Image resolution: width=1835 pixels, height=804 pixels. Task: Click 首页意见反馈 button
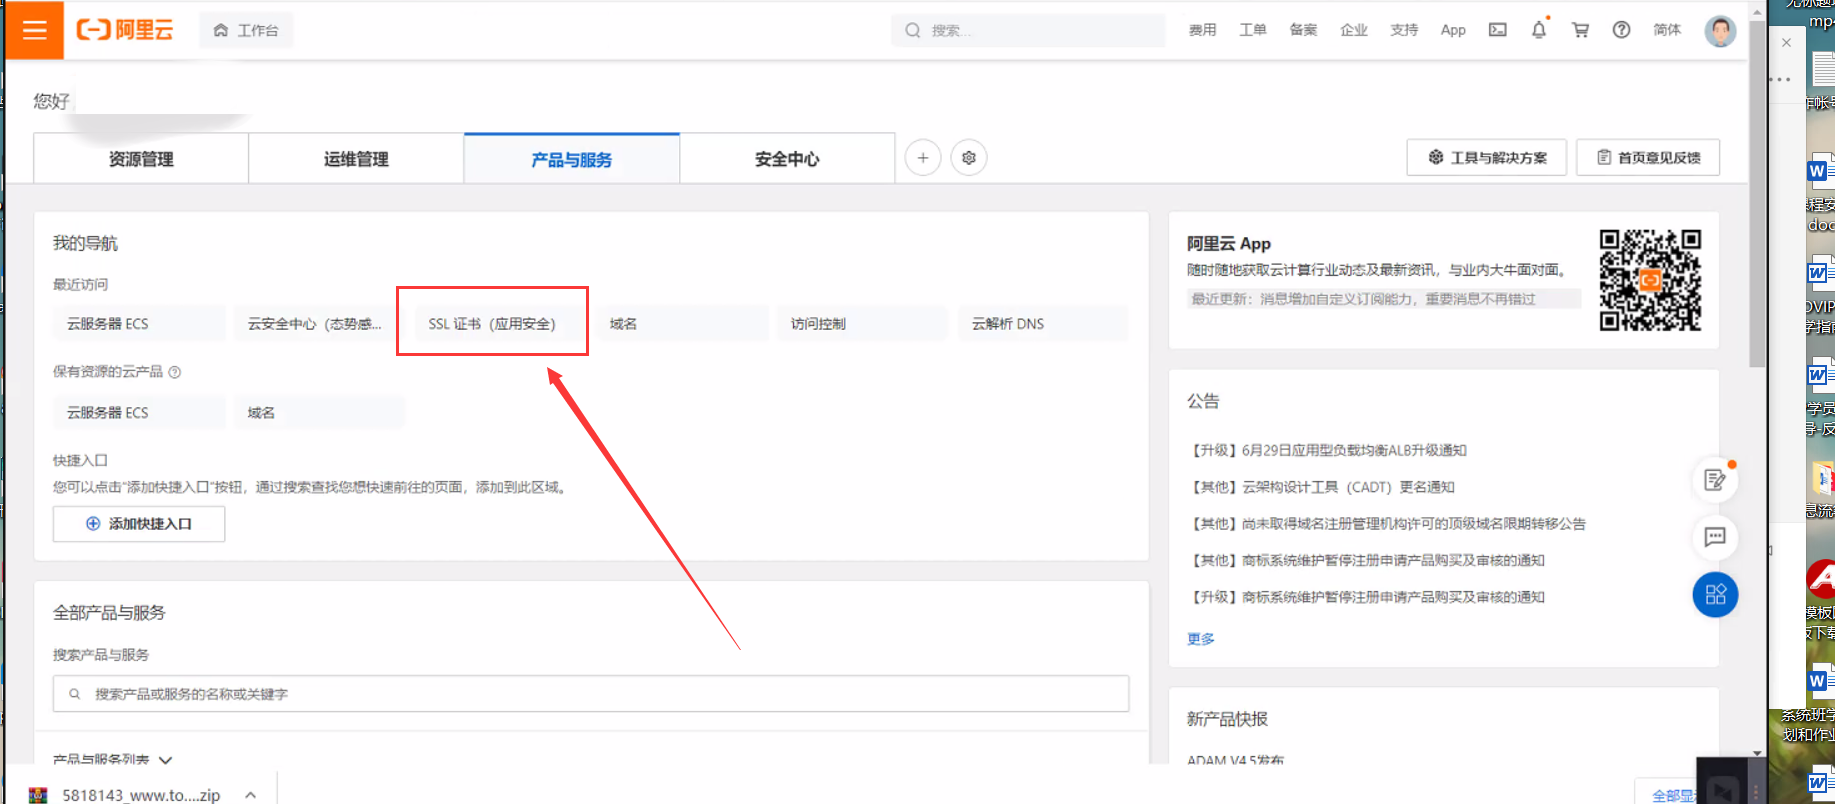tap(1648, 157)
